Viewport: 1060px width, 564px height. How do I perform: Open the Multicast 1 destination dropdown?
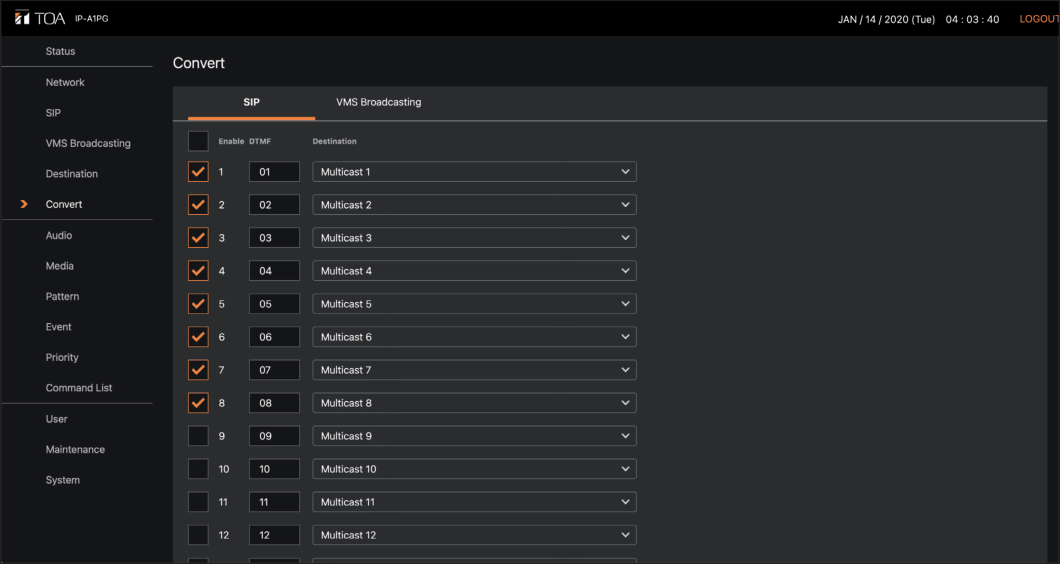coord(474,172)
